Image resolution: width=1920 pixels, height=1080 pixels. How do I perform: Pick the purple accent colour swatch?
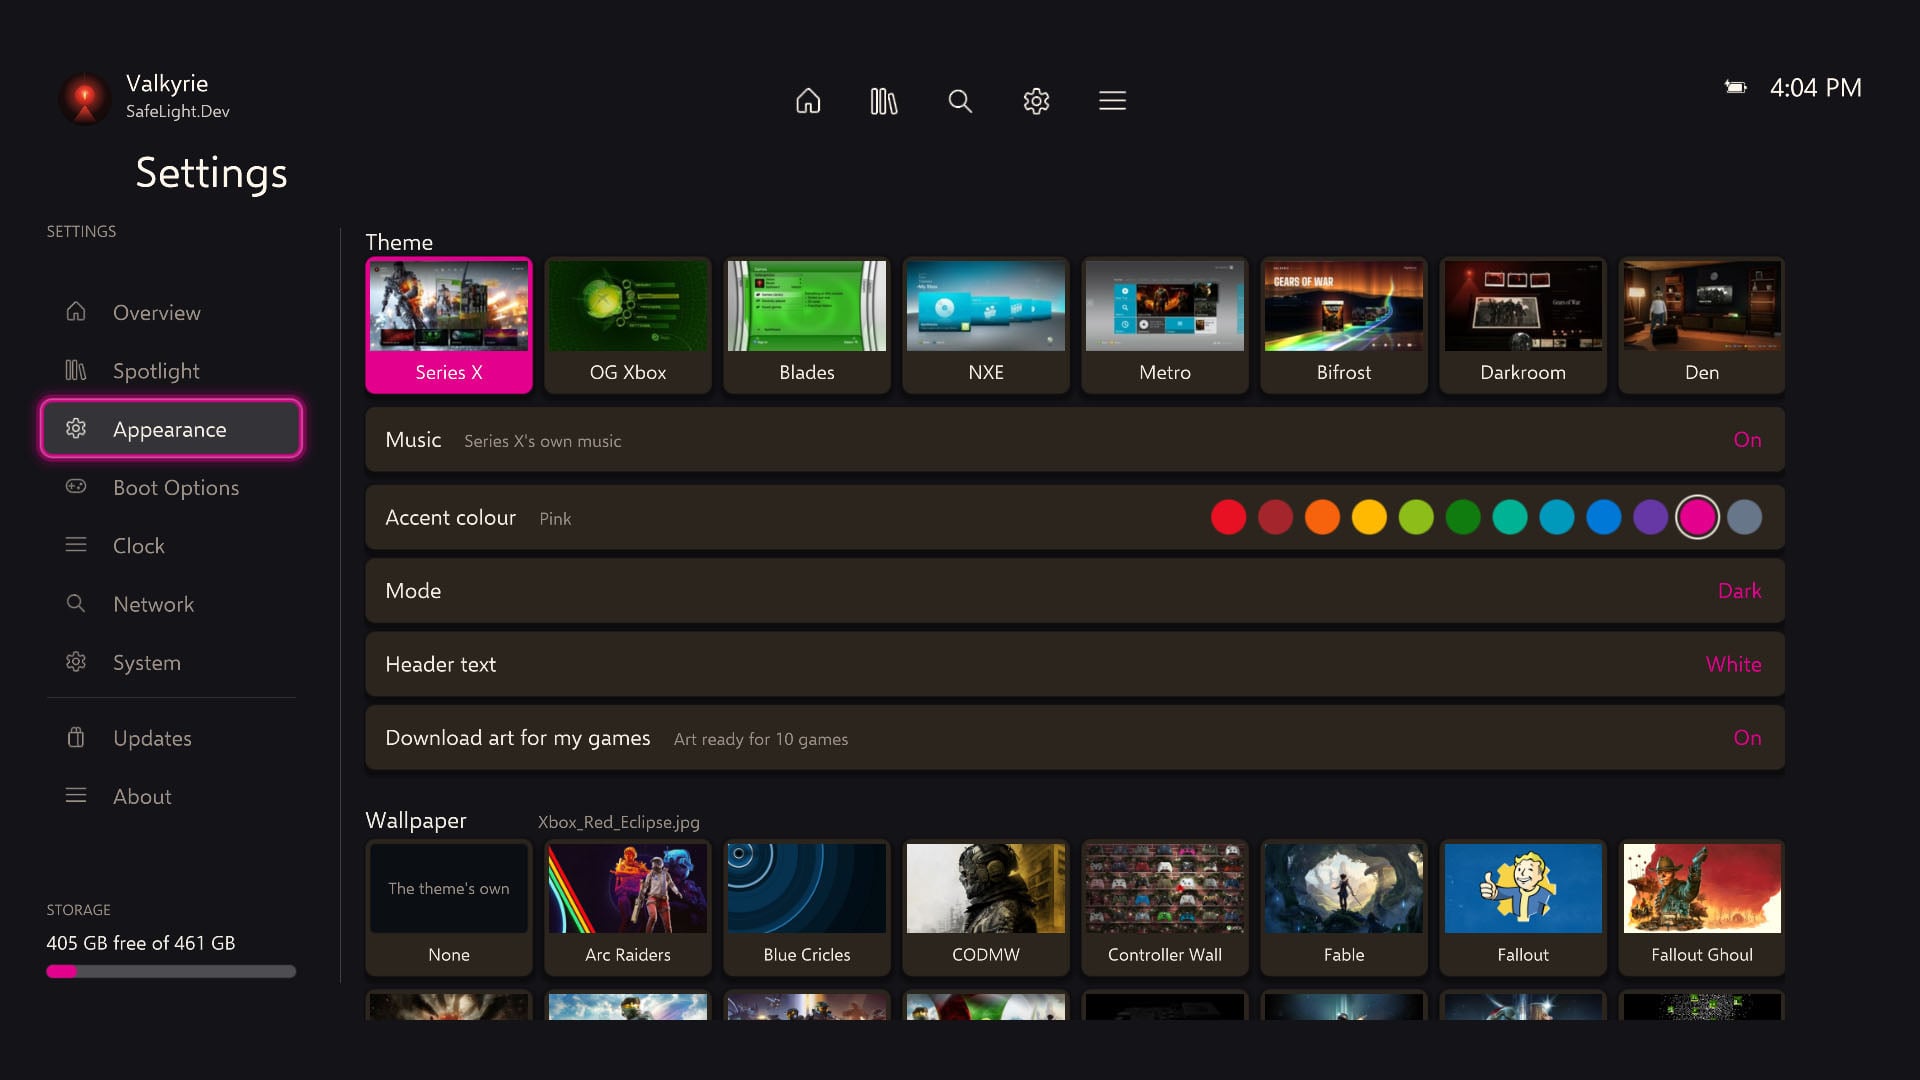pos(1650,518)
